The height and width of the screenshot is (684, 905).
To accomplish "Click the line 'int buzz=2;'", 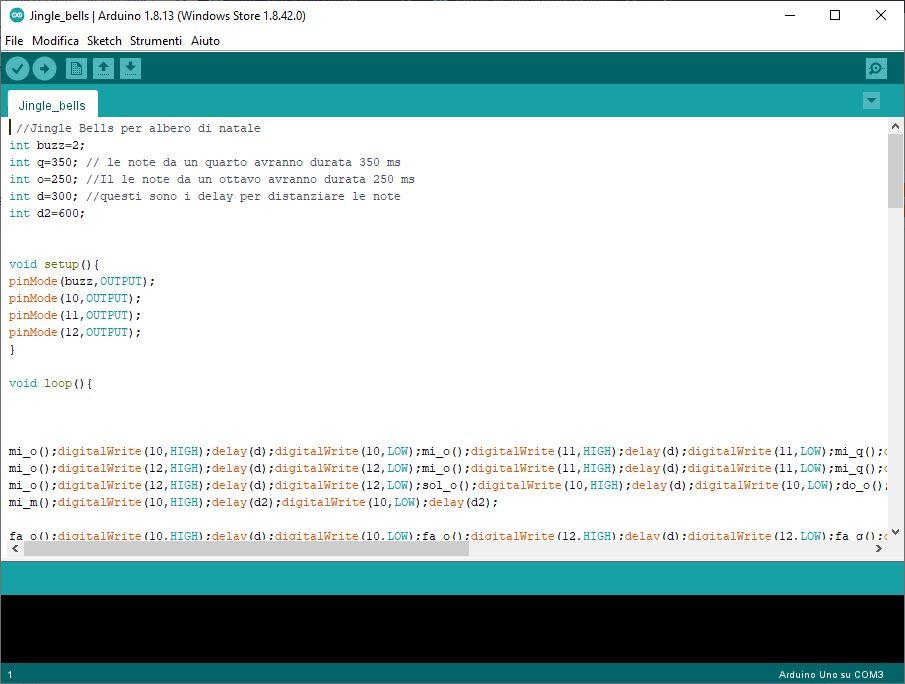I will click(47, 145).
